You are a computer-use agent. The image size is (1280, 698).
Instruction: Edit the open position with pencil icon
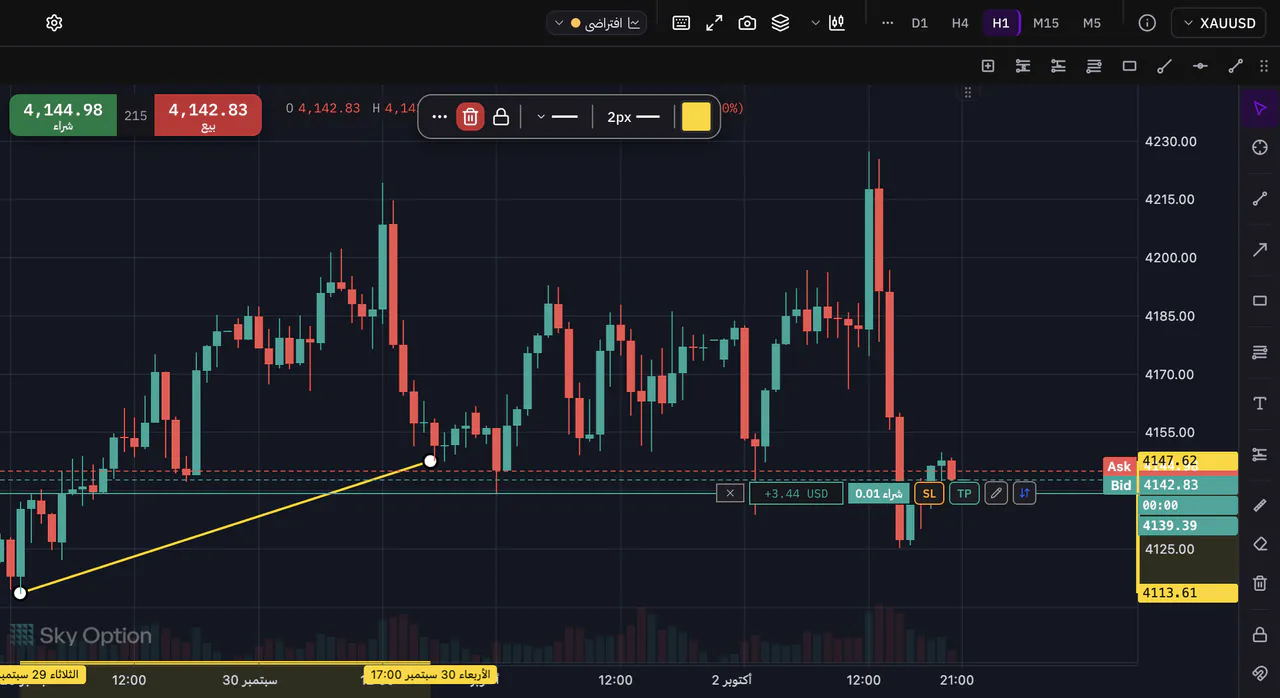coord(995,493)
